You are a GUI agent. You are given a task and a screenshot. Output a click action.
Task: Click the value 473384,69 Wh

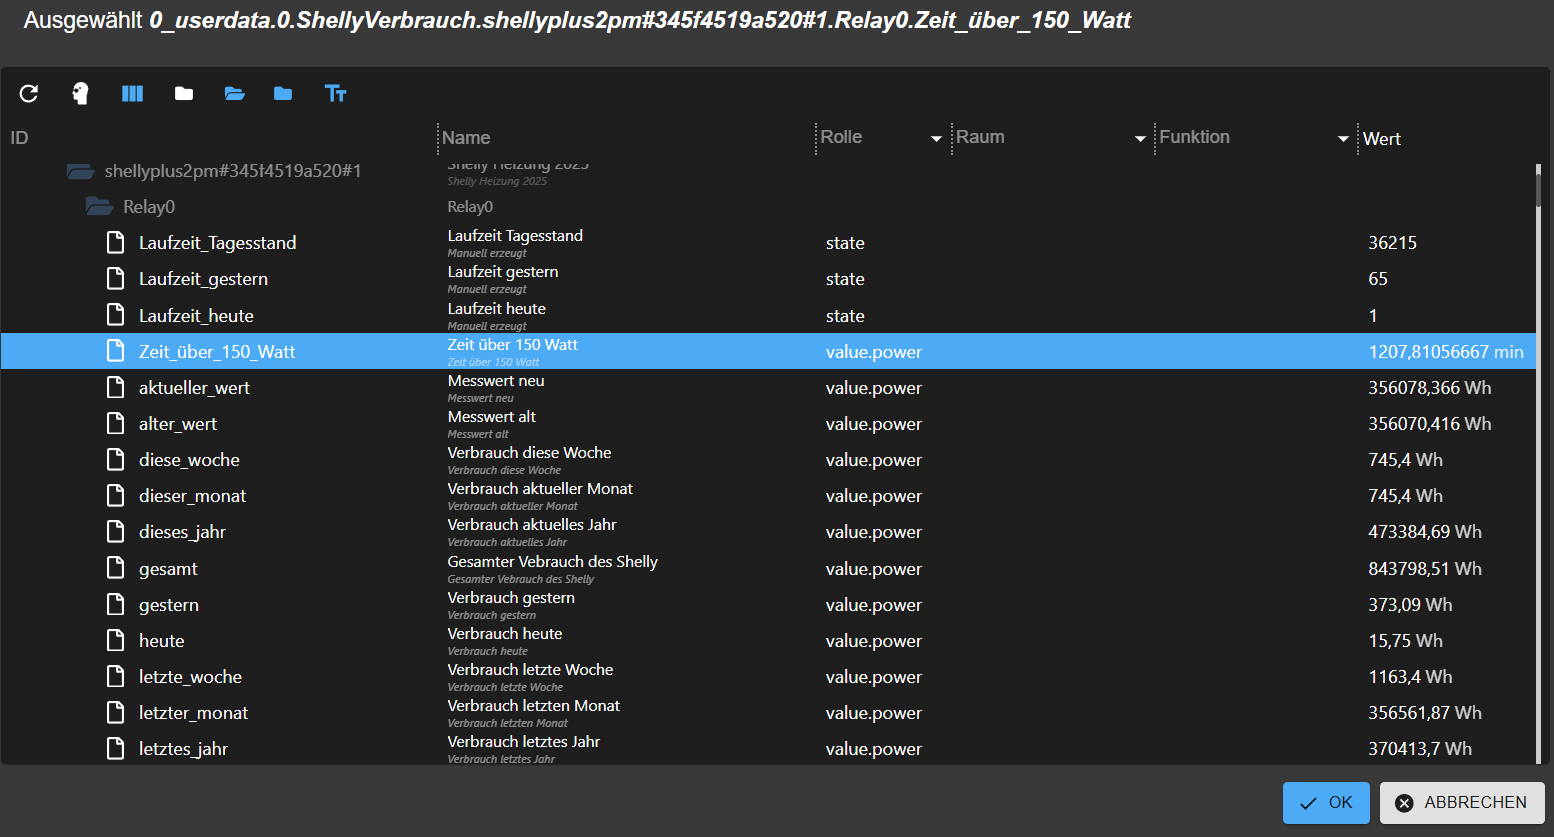pyautogui.click(x=1425, y=531)
